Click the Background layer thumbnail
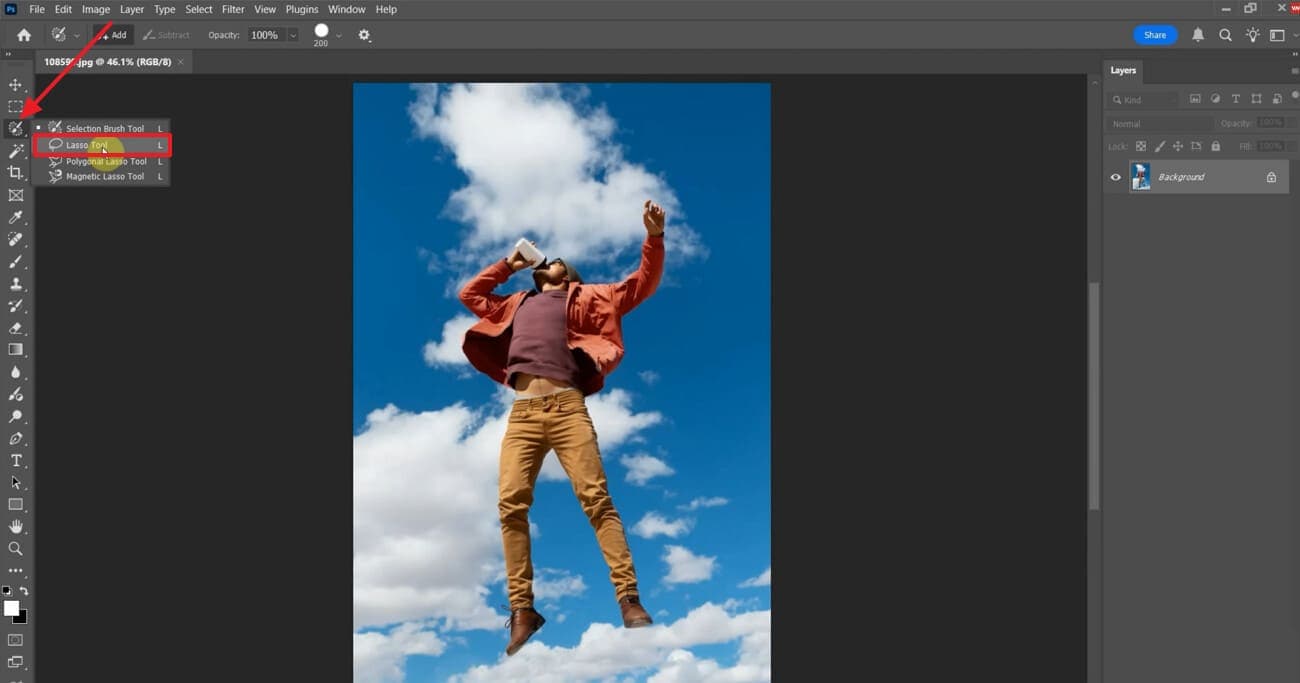1300x683 pixels. pyautogui.click(x=1141, y=176)
